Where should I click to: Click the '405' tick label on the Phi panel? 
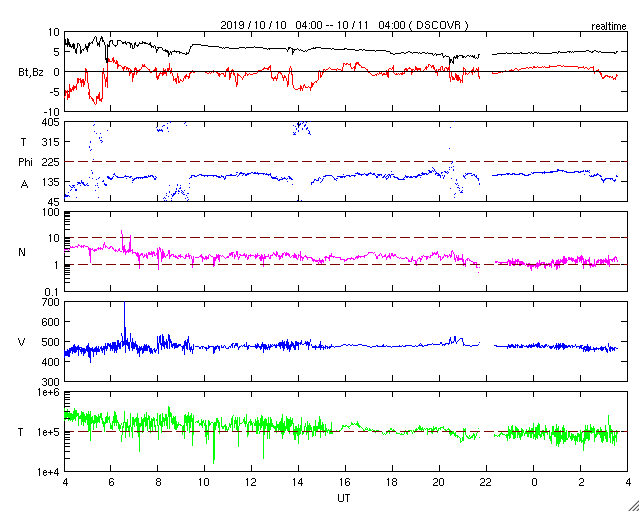pyautogui.click(x=51, y=122)
